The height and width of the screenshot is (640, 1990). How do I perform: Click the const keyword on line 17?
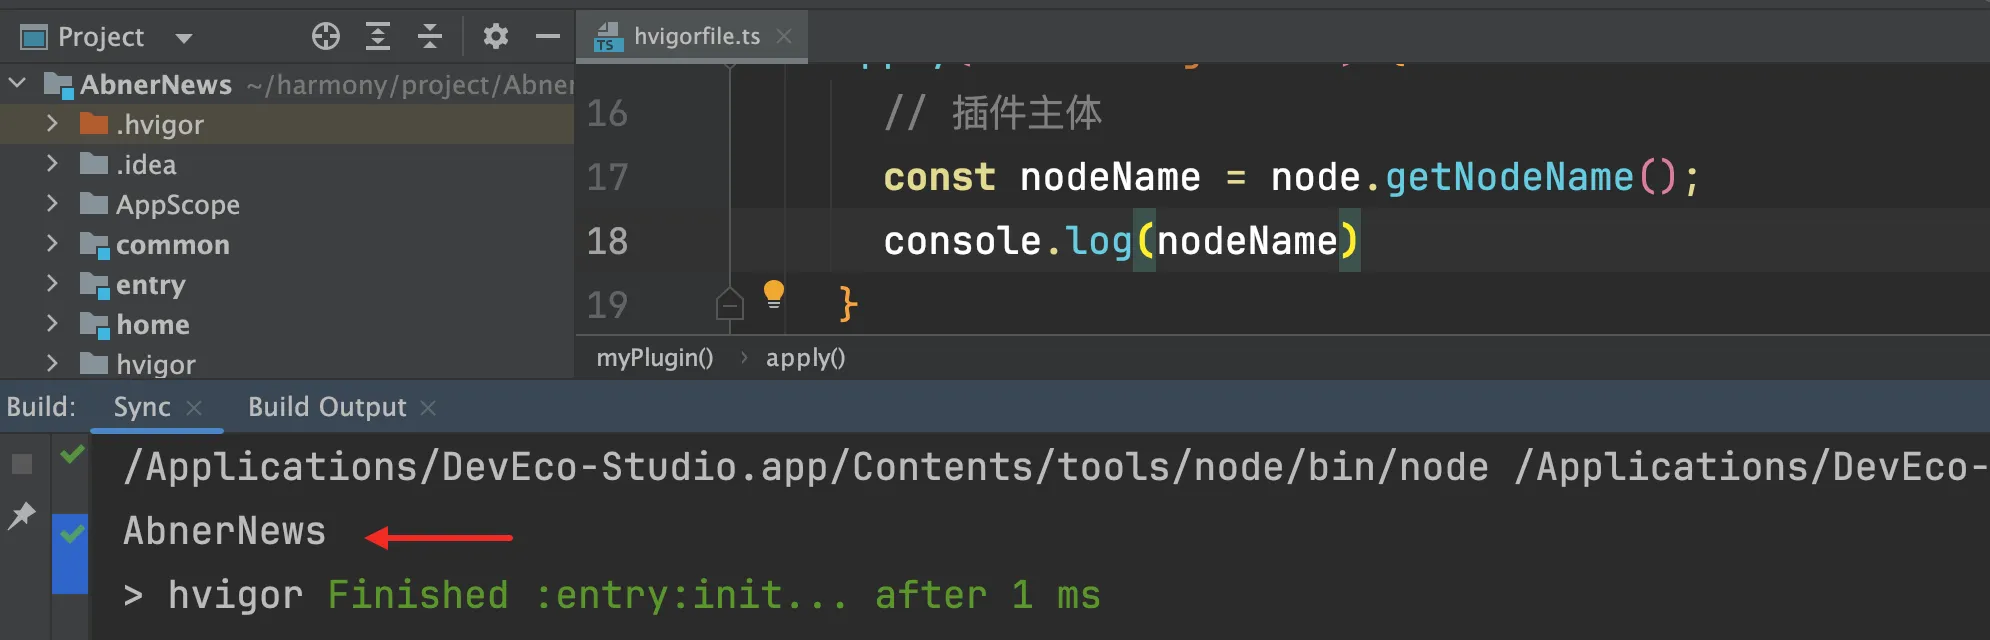coord(939,177)
